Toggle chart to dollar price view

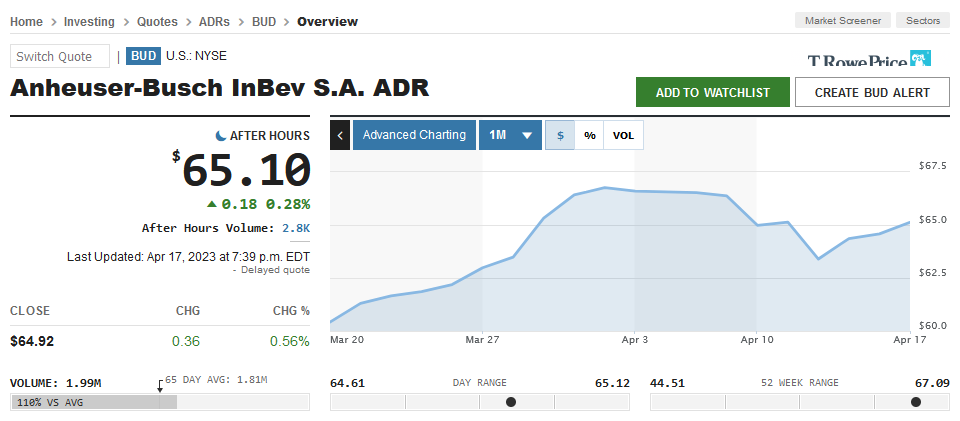click(x=560, y=135)
